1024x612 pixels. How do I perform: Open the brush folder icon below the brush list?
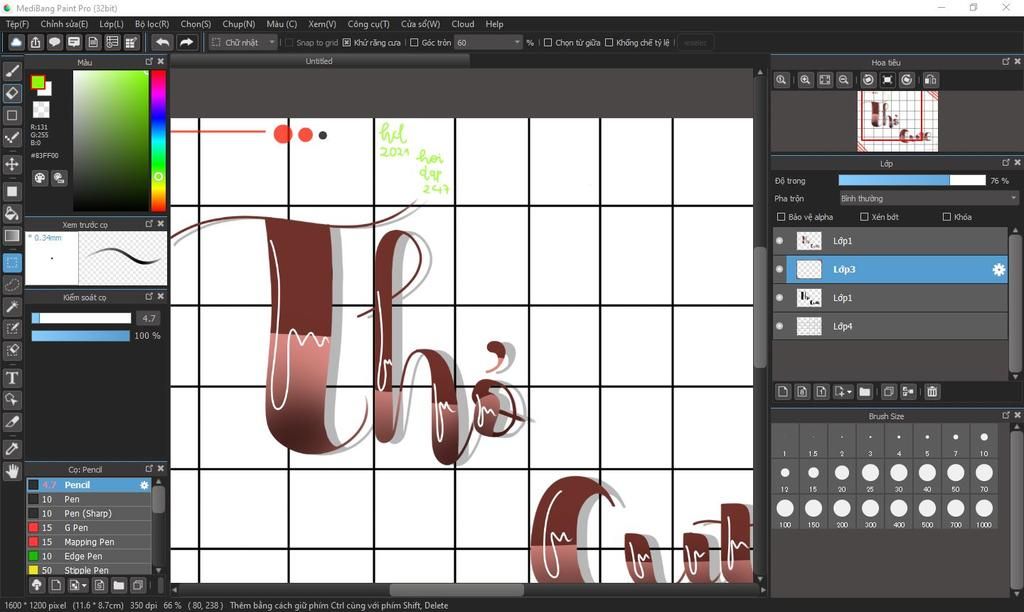coord(118,585)
